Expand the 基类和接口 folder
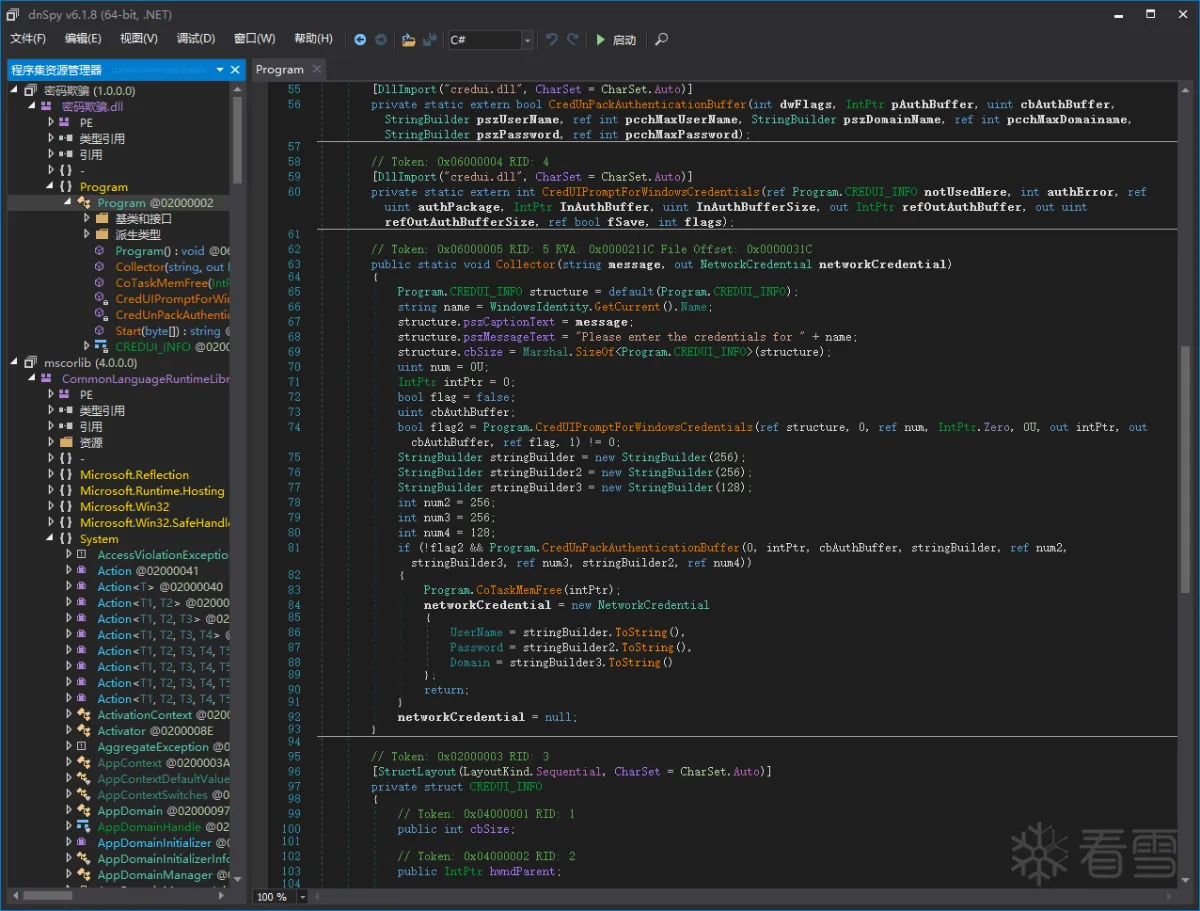This screenshot has width=1200, height=911. (85, 219)
